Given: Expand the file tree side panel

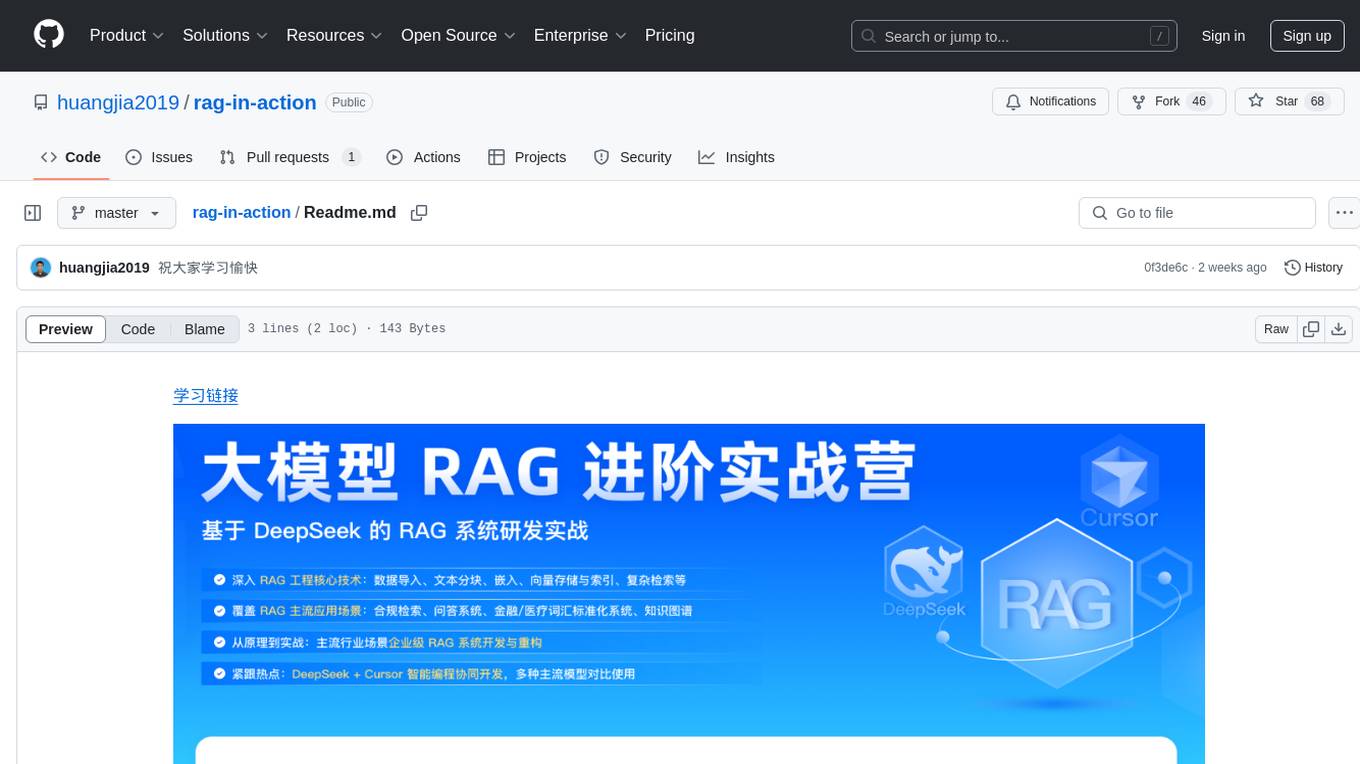Looking at the screenshot, I should point(33,213).
